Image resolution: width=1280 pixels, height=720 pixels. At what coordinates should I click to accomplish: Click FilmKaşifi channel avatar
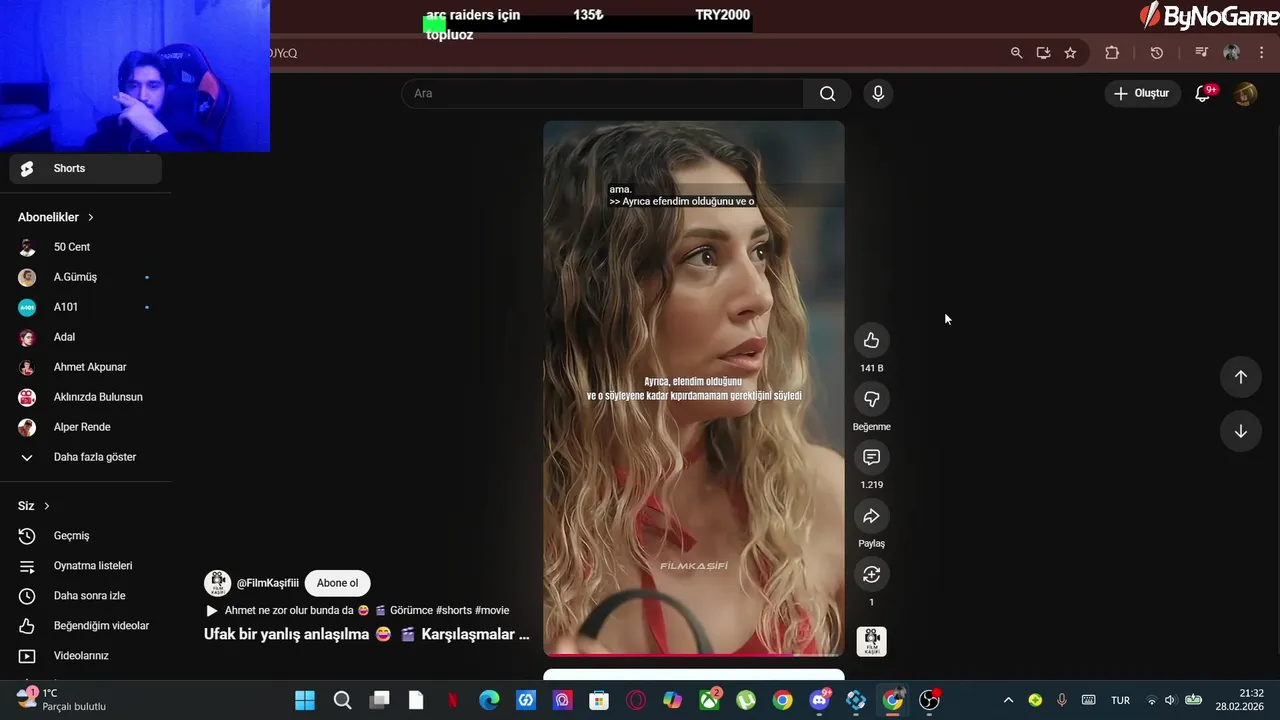[217, 583]
